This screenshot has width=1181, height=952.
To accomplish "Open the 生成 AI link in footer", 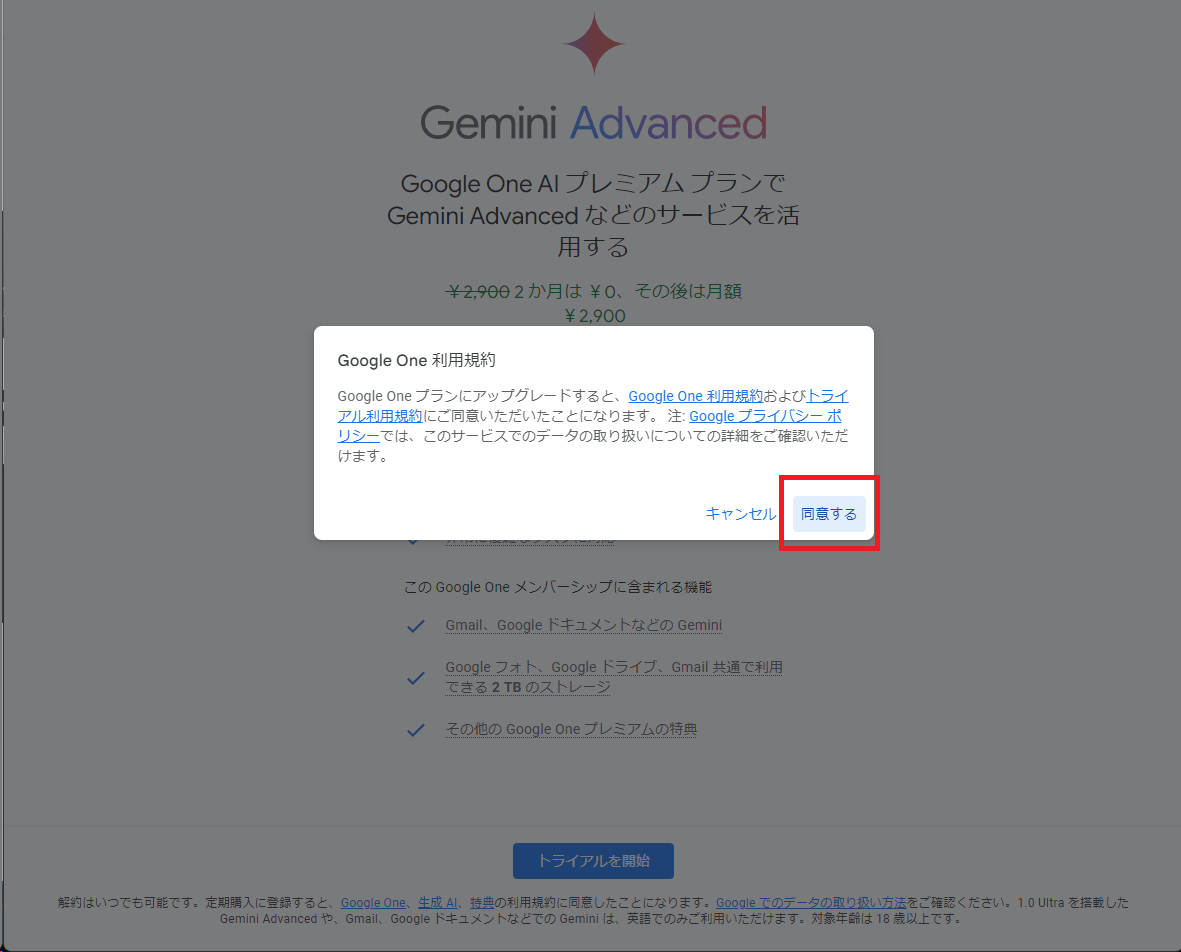I will 438,902.
